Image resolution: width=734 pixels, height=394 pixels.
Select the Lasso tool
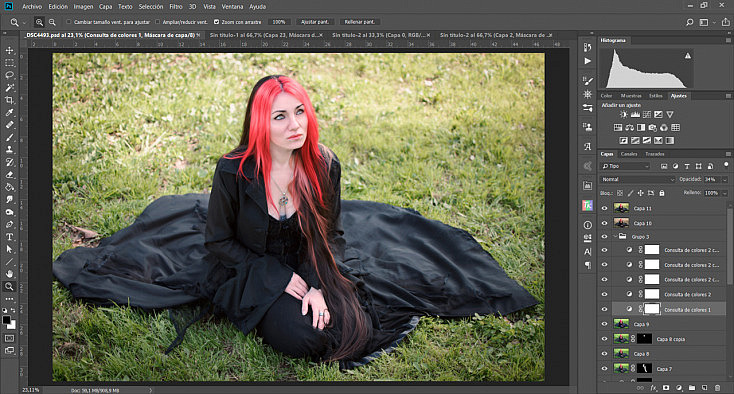9,75
